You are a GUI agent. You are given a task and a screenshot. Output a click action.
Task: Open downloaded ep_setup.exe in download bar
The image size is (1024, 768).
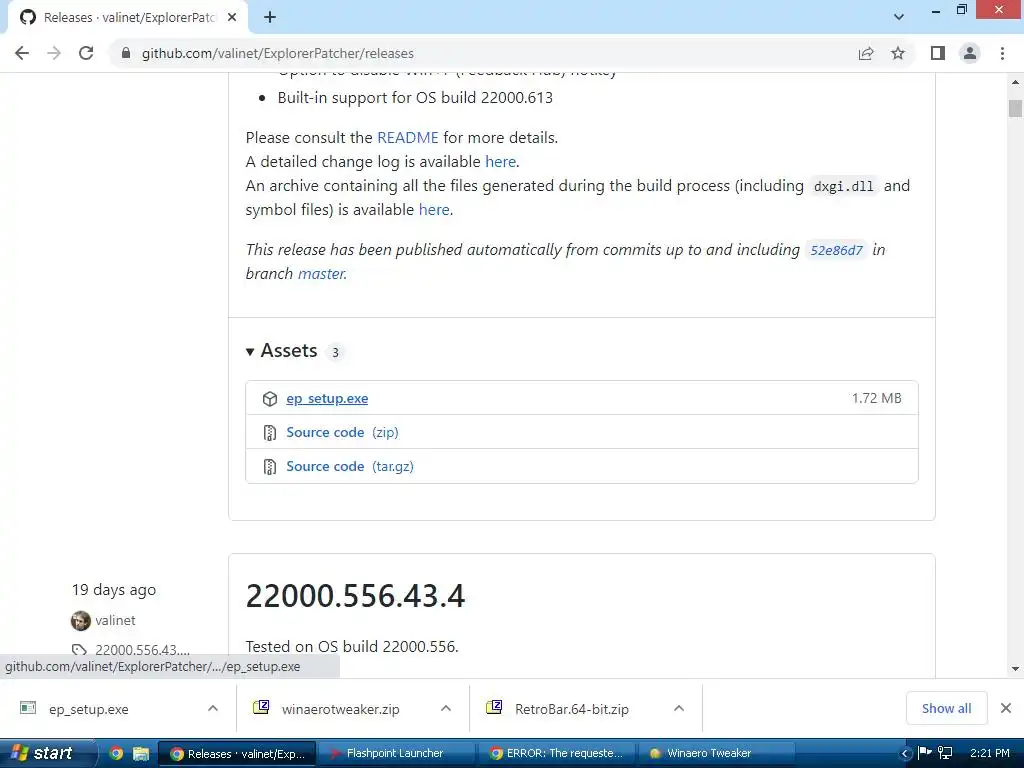tap(88, 709)
